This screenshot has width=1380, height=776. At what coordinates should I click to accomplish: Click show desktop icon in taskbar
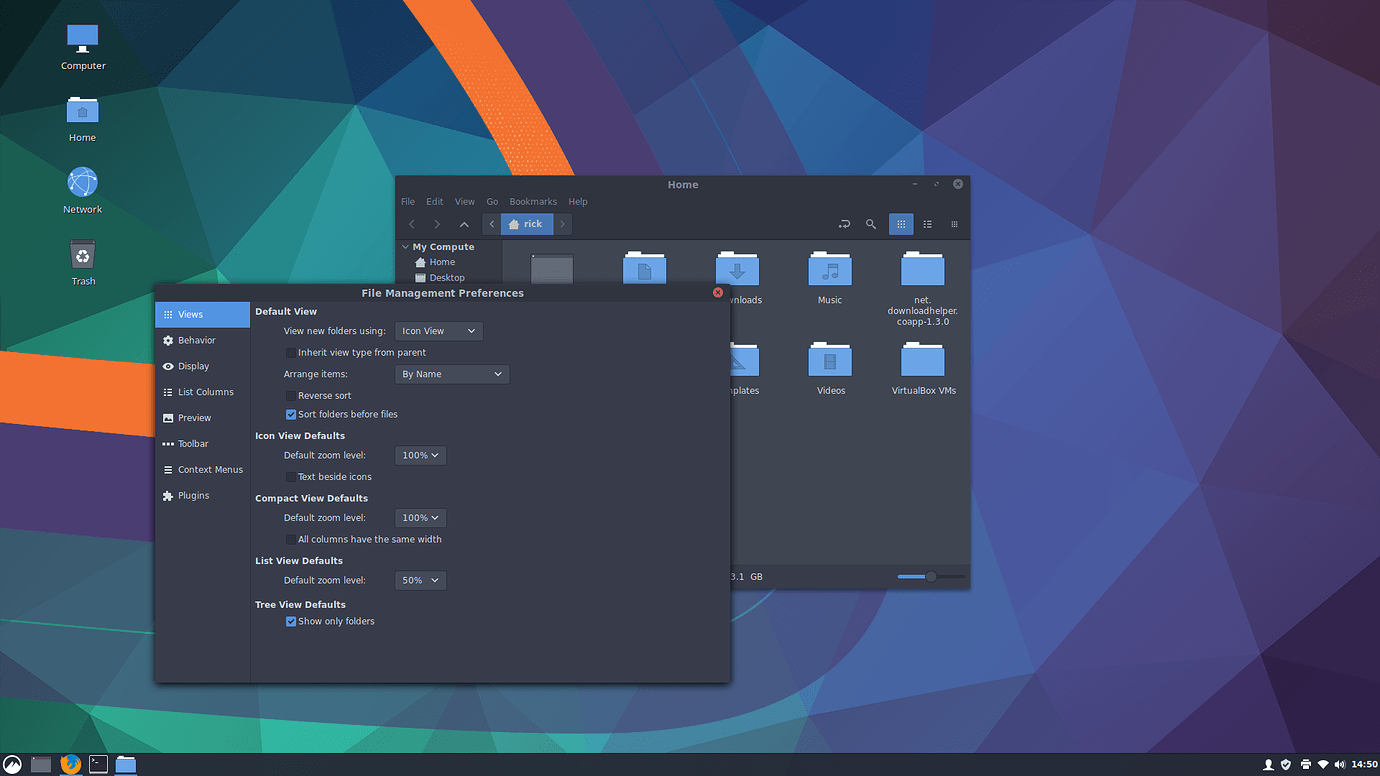point(41,764)
